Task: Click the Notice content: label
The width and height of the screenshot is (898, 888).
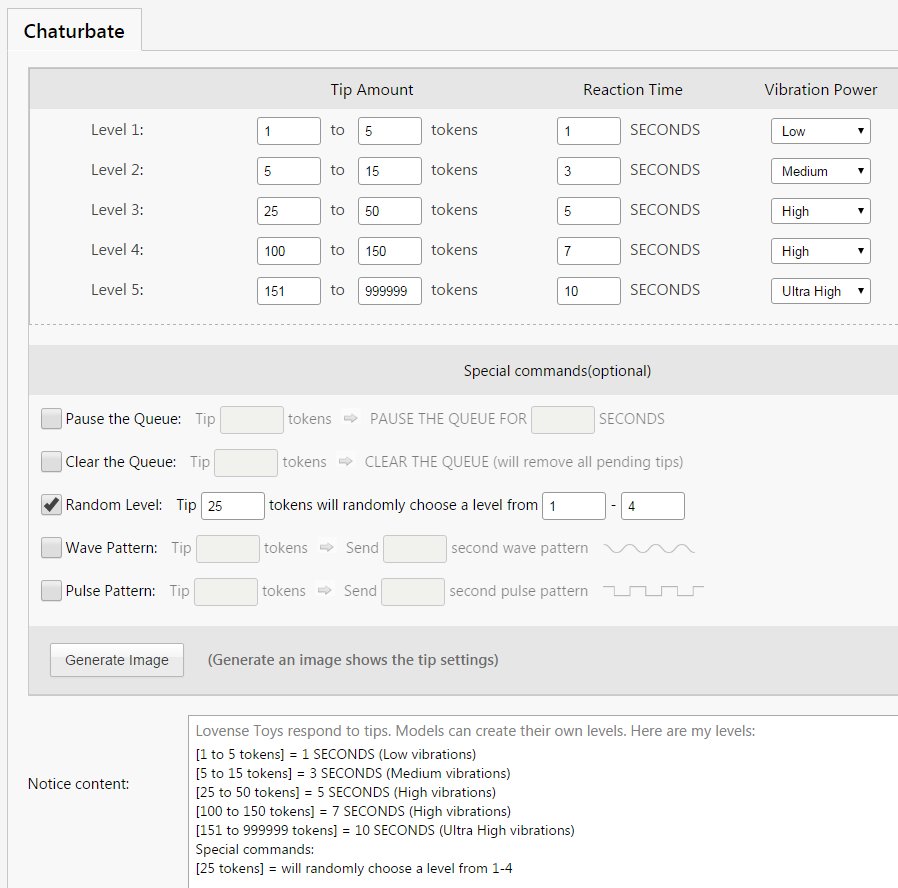Action: [78, 784]
